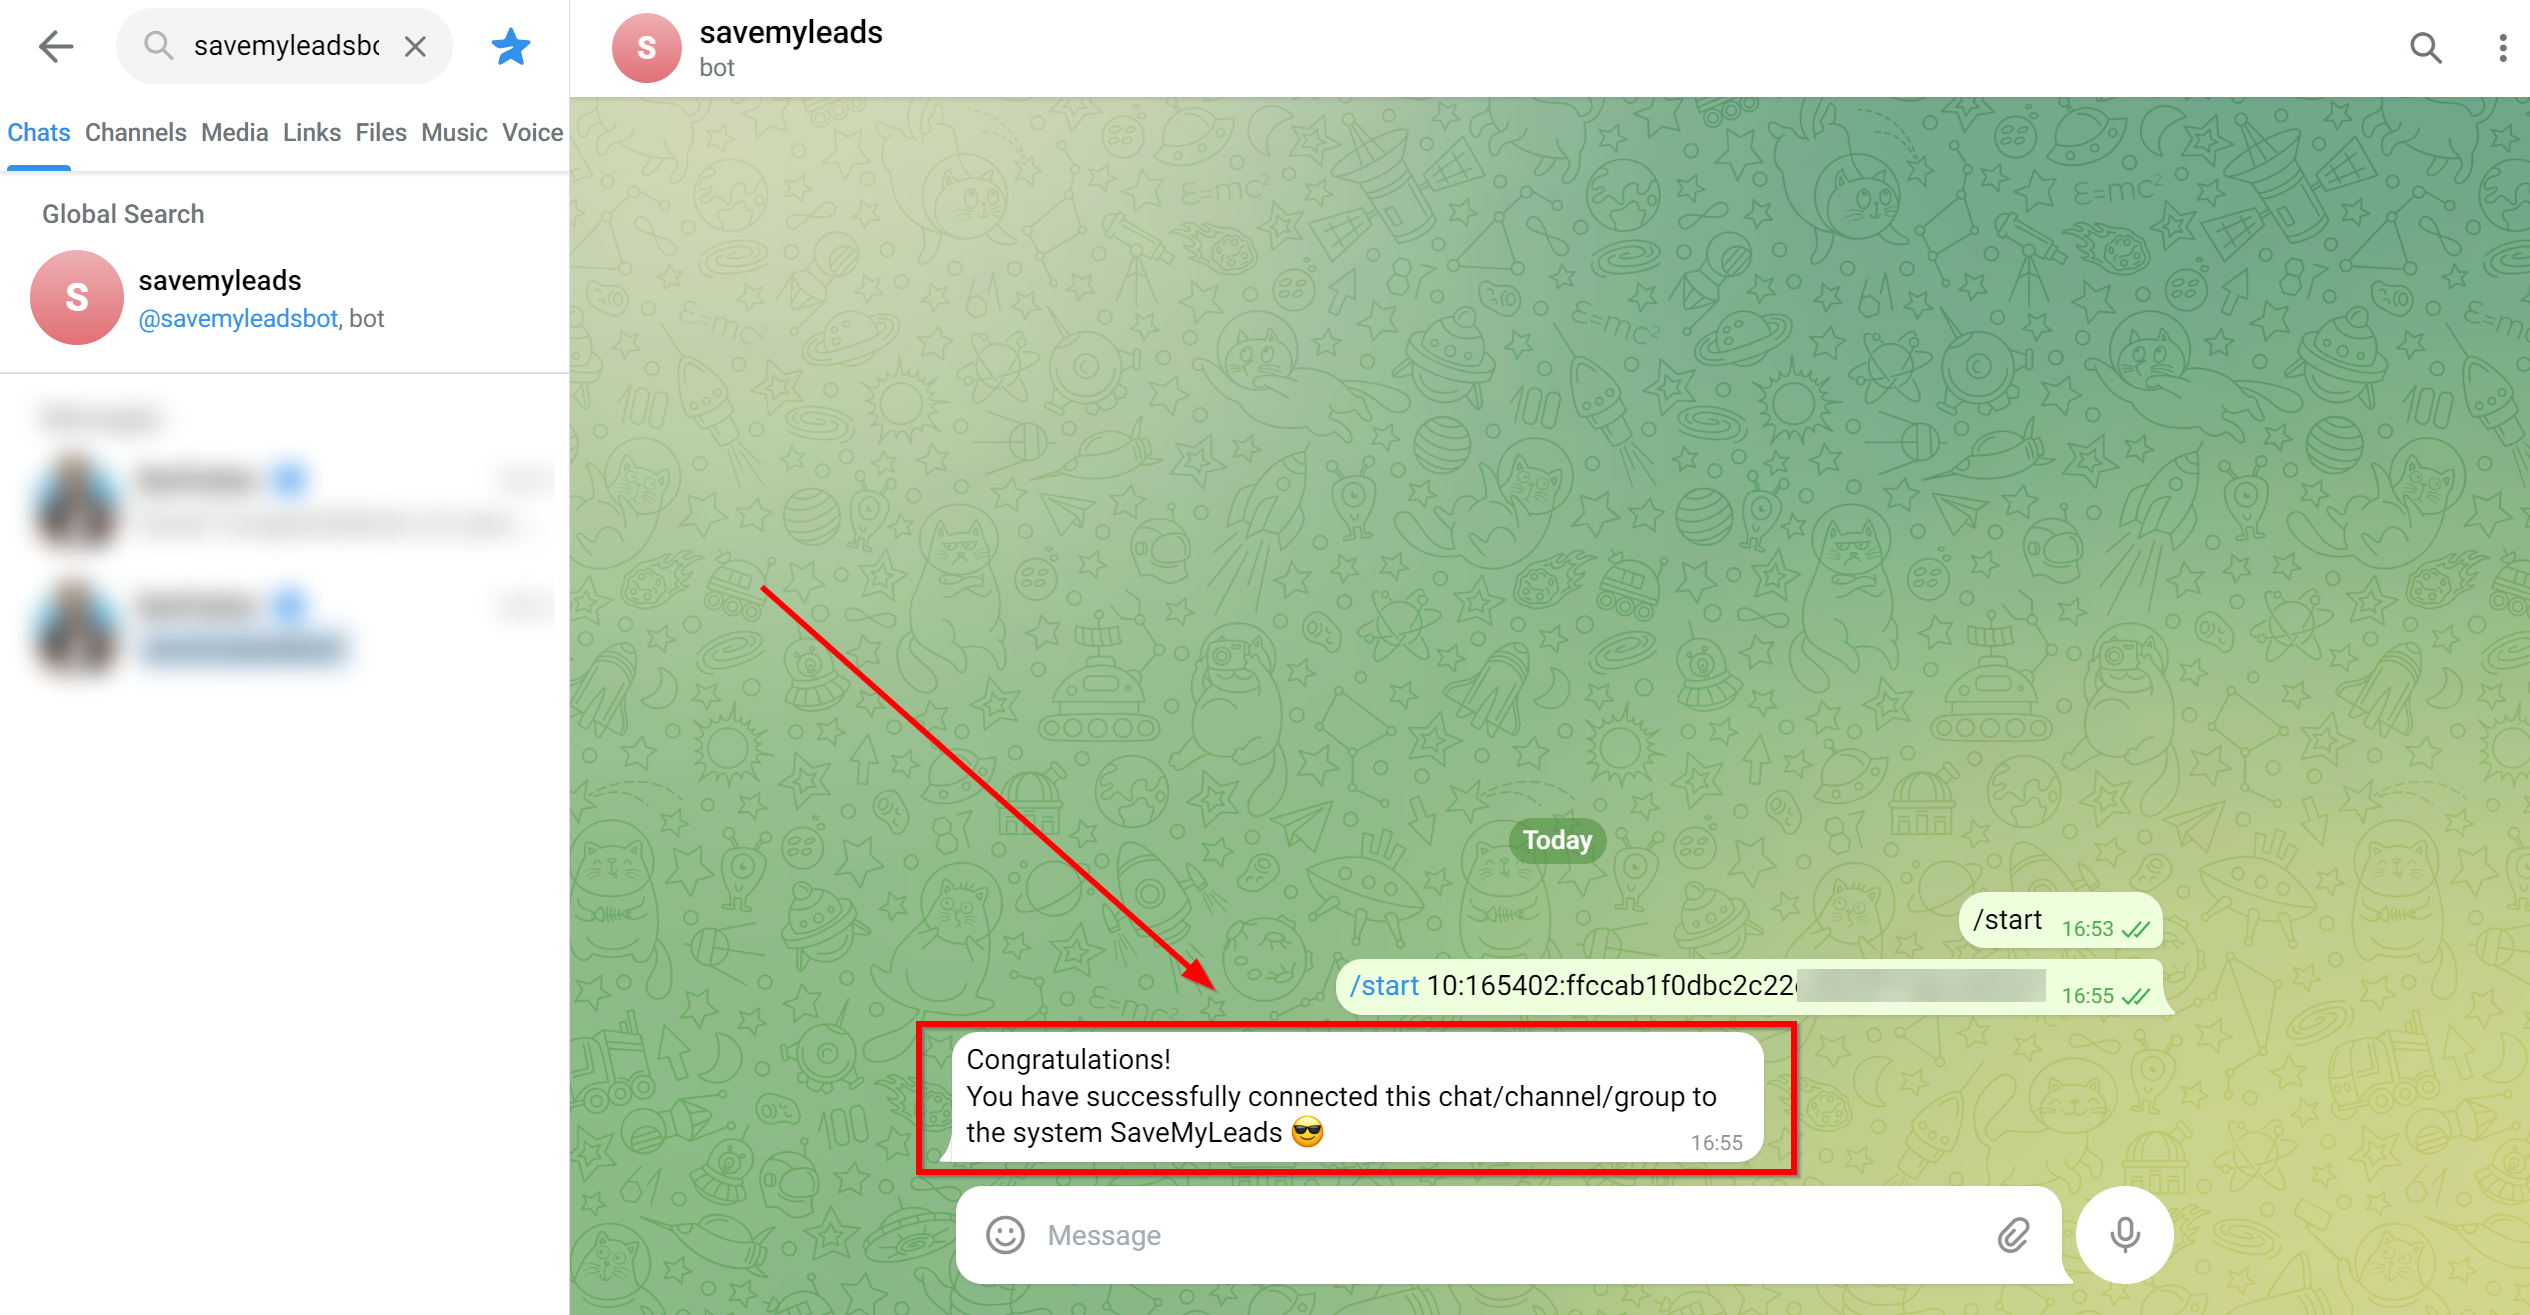This screenshot has width=2530, height=1315.
Task: Click the attachment paperclip icon
Action: (2015, 1235)
